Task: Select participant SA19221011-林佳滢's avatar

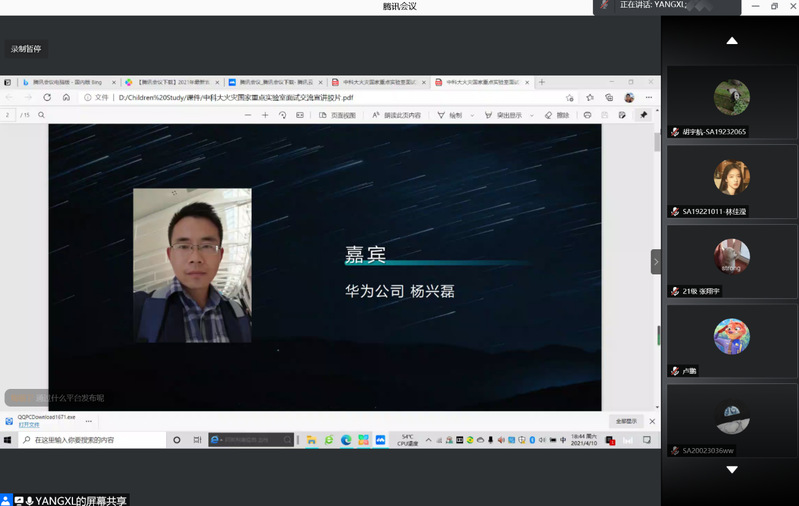Action: (732, 177)
